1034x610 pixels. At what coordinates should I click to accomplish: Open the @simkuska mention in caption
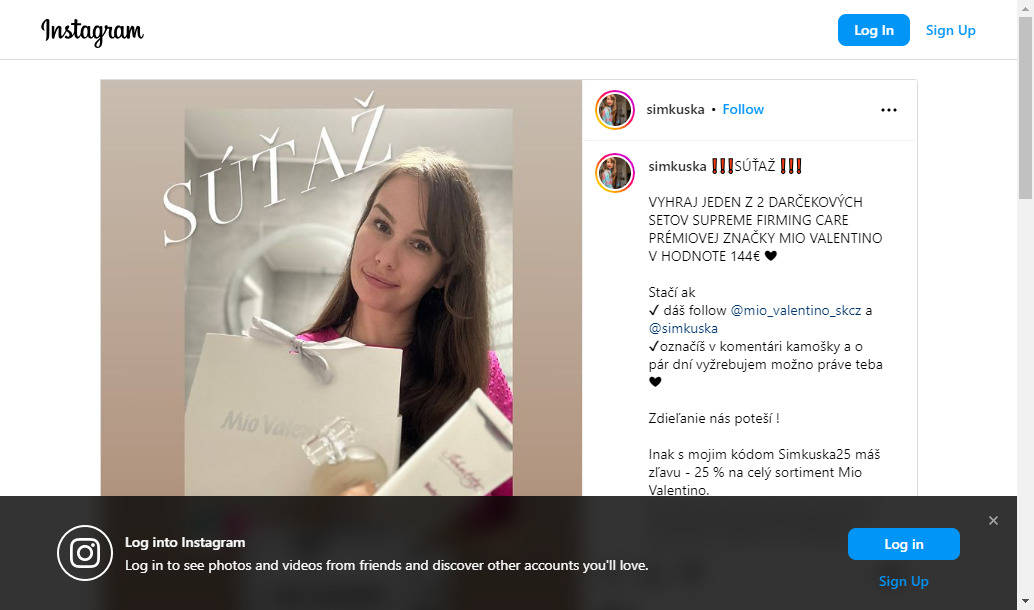click(683, 328)
